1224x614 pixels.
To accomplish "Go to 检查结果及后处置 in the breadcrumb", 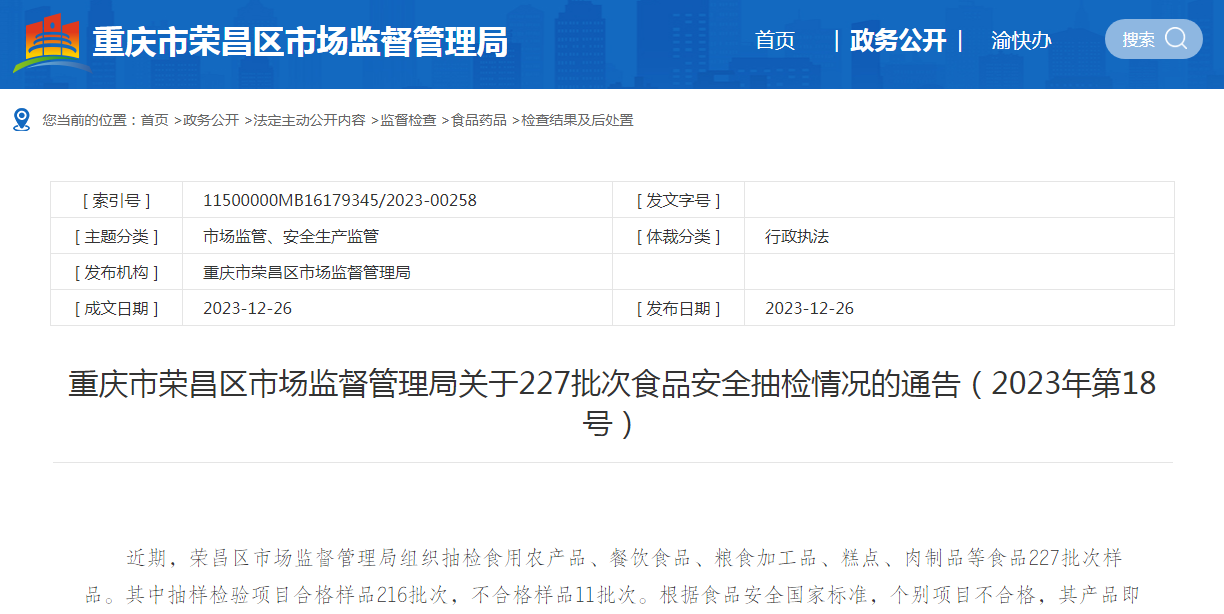I will [577, 120].
